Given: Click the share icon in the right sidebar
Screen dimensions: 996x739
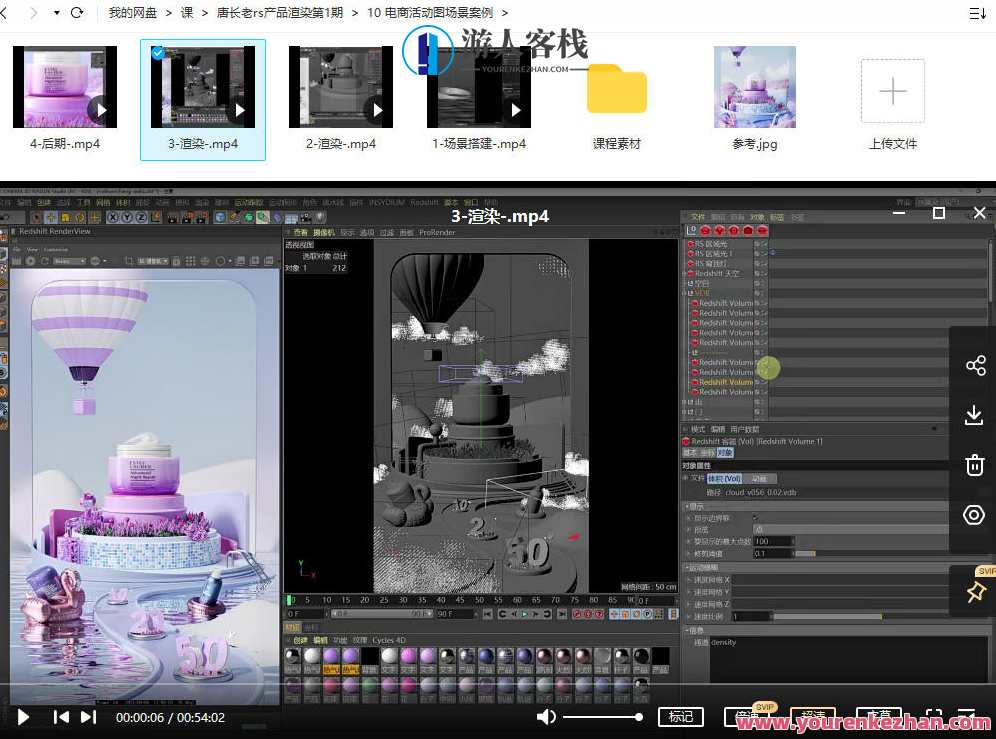Looking at the screenshot, I should click(x=975, y=365).
